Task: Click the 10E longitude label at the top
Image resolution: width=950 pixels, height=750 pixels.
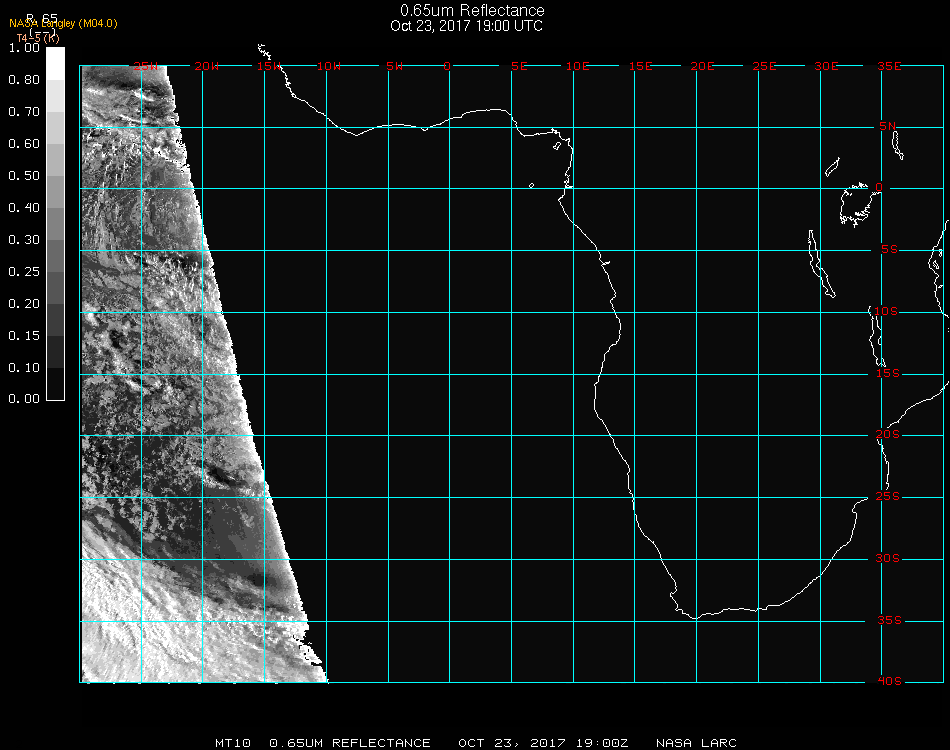Action: (578, 66)
